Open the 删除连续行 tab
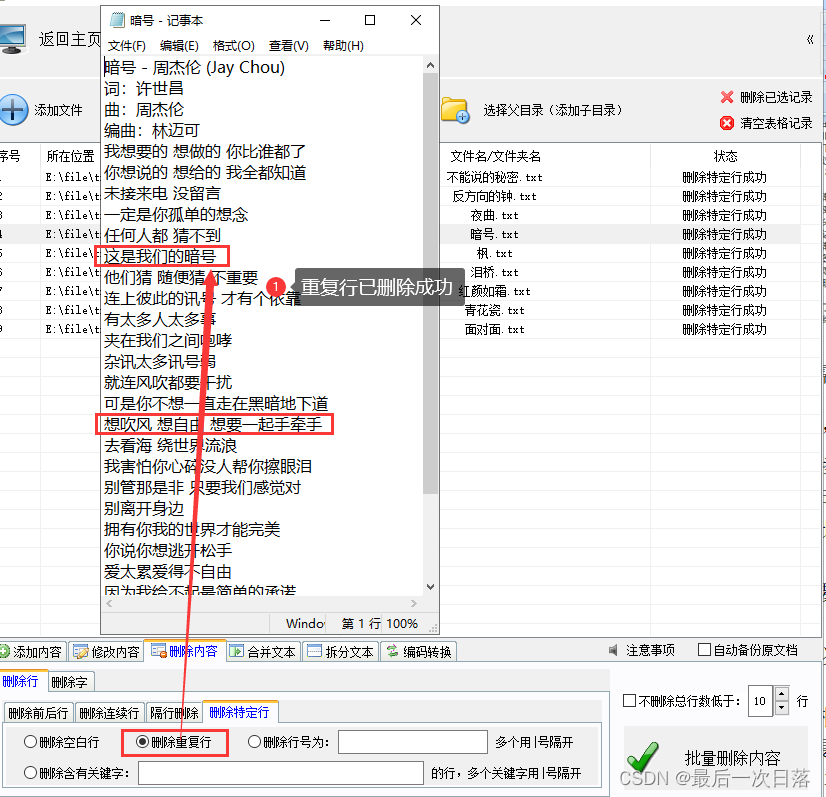This screenshot has width=826, height=797. [x=109, y=713]
